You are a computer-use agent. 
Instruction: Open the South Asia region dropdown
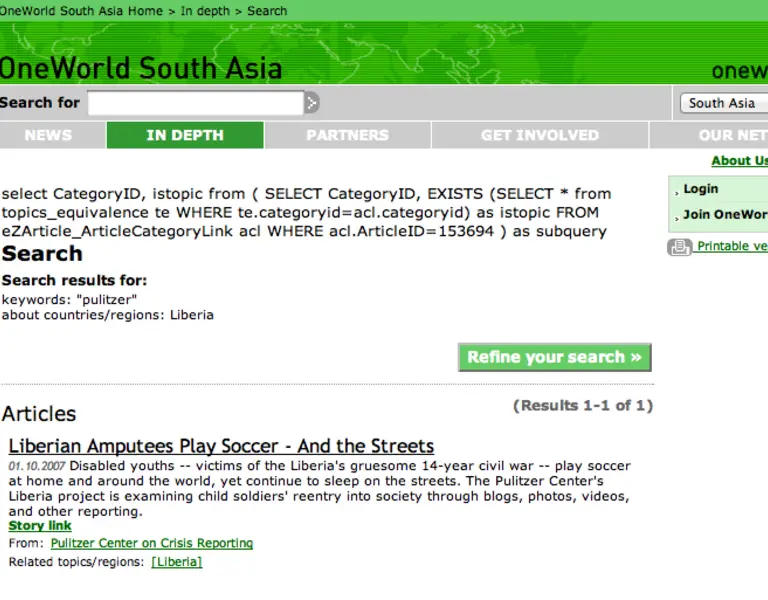(724, 103)
